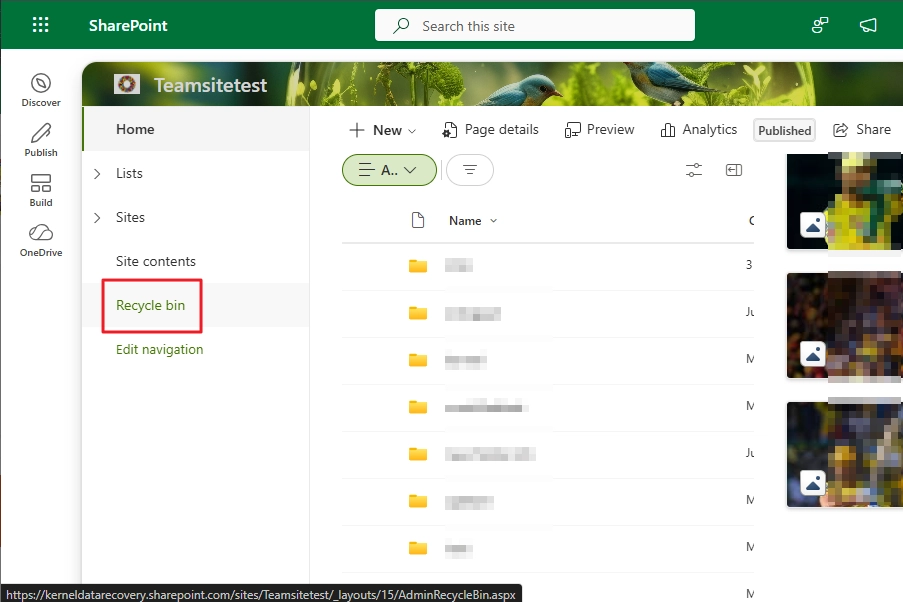The width and height of the screenshot is (903, 602).
Task: Open the view switcher dropdown
Action: pyautogui.click(x=389, y=170)
